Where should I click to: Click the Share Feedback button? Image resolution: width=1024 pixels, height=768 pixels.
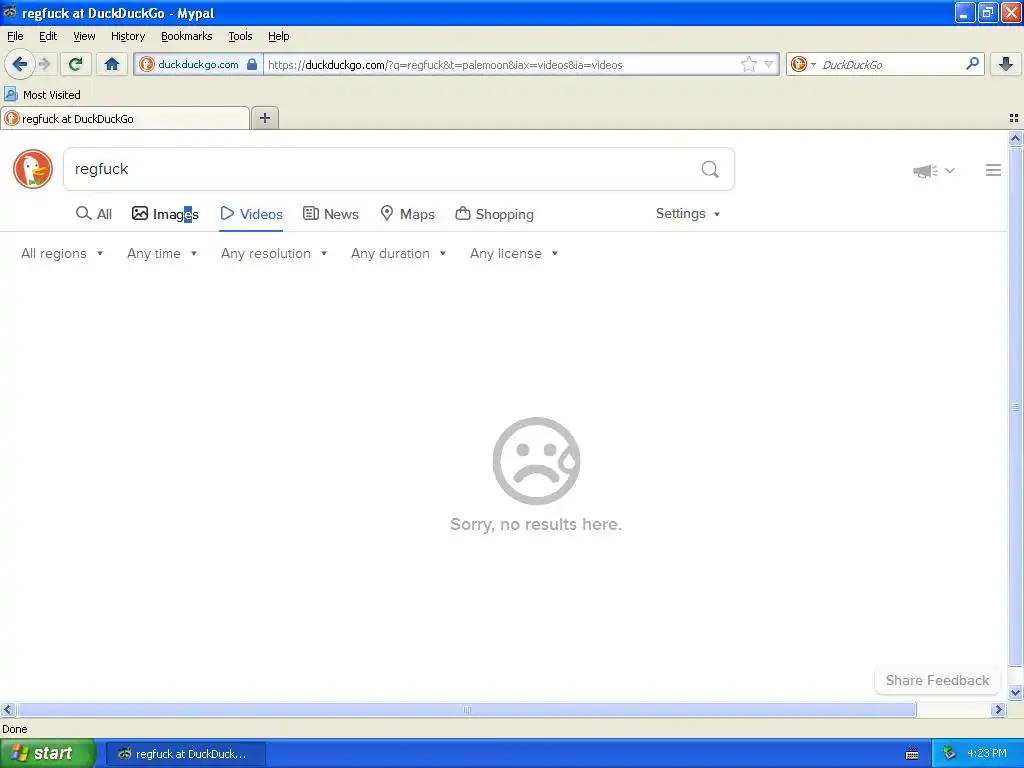point(937,680)
